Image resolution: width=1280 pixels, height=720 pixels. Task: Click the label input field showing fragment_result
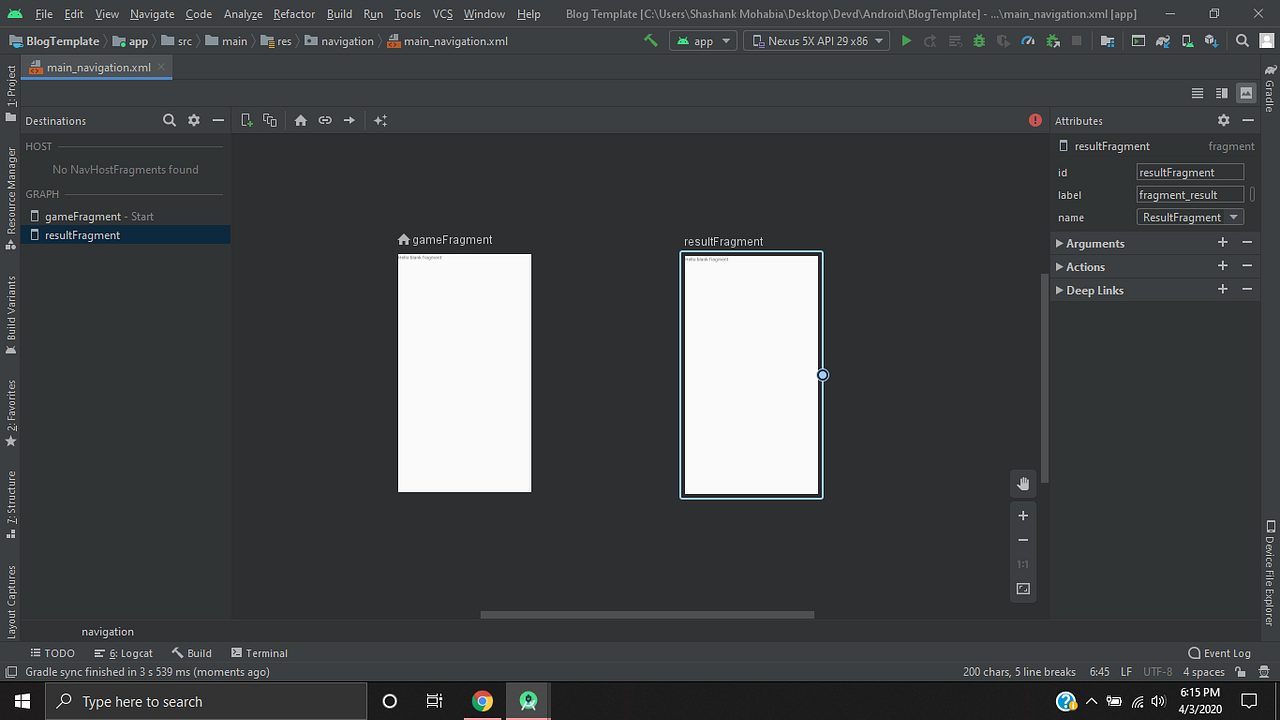(x=1189, y=194)
